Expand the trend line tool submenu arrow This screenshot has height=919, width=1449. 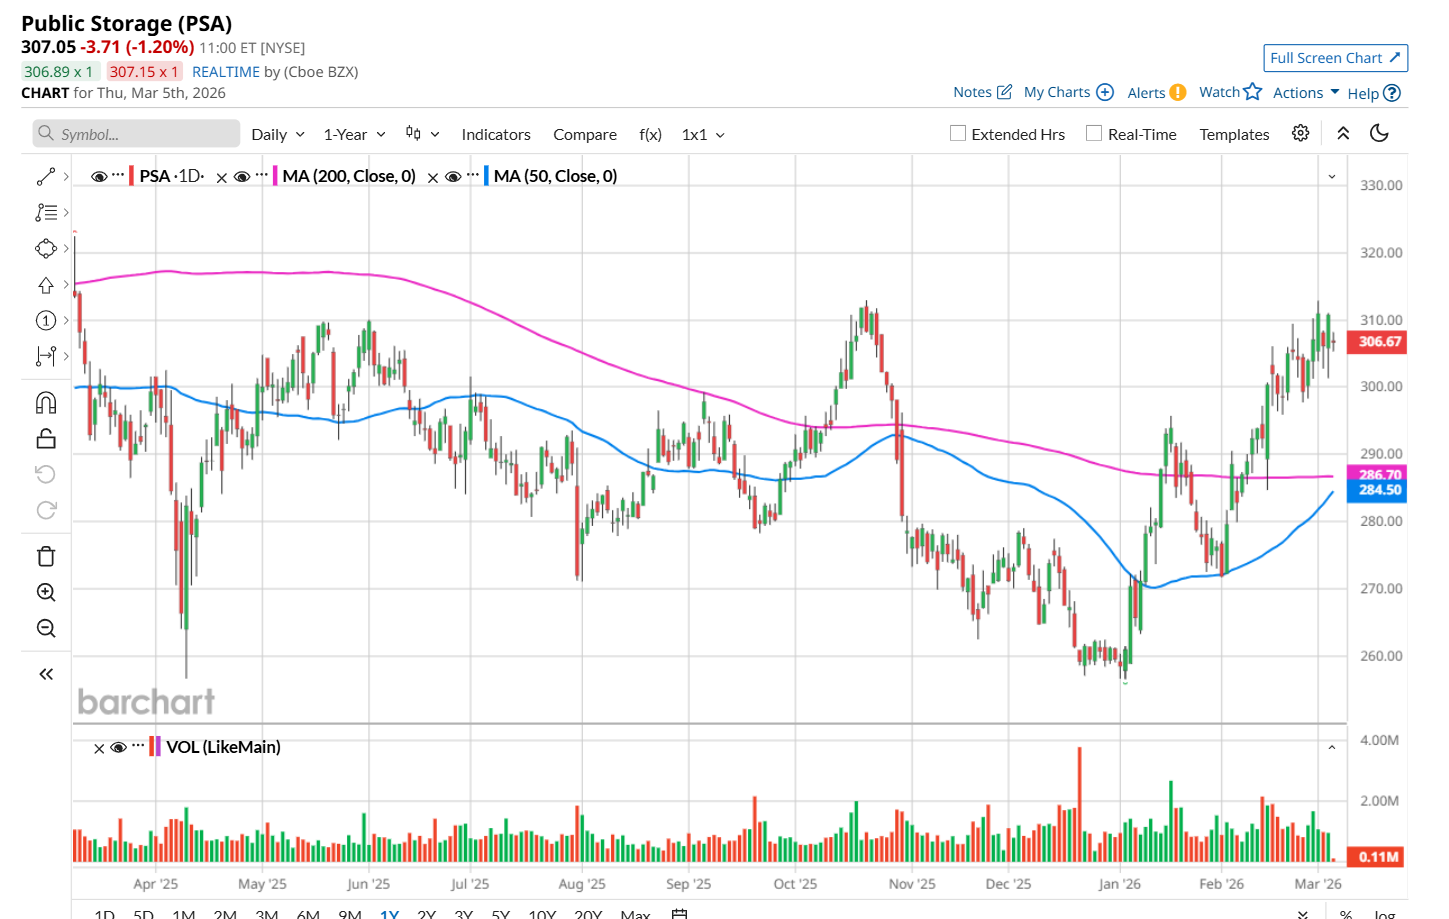[x=66, y=177]
